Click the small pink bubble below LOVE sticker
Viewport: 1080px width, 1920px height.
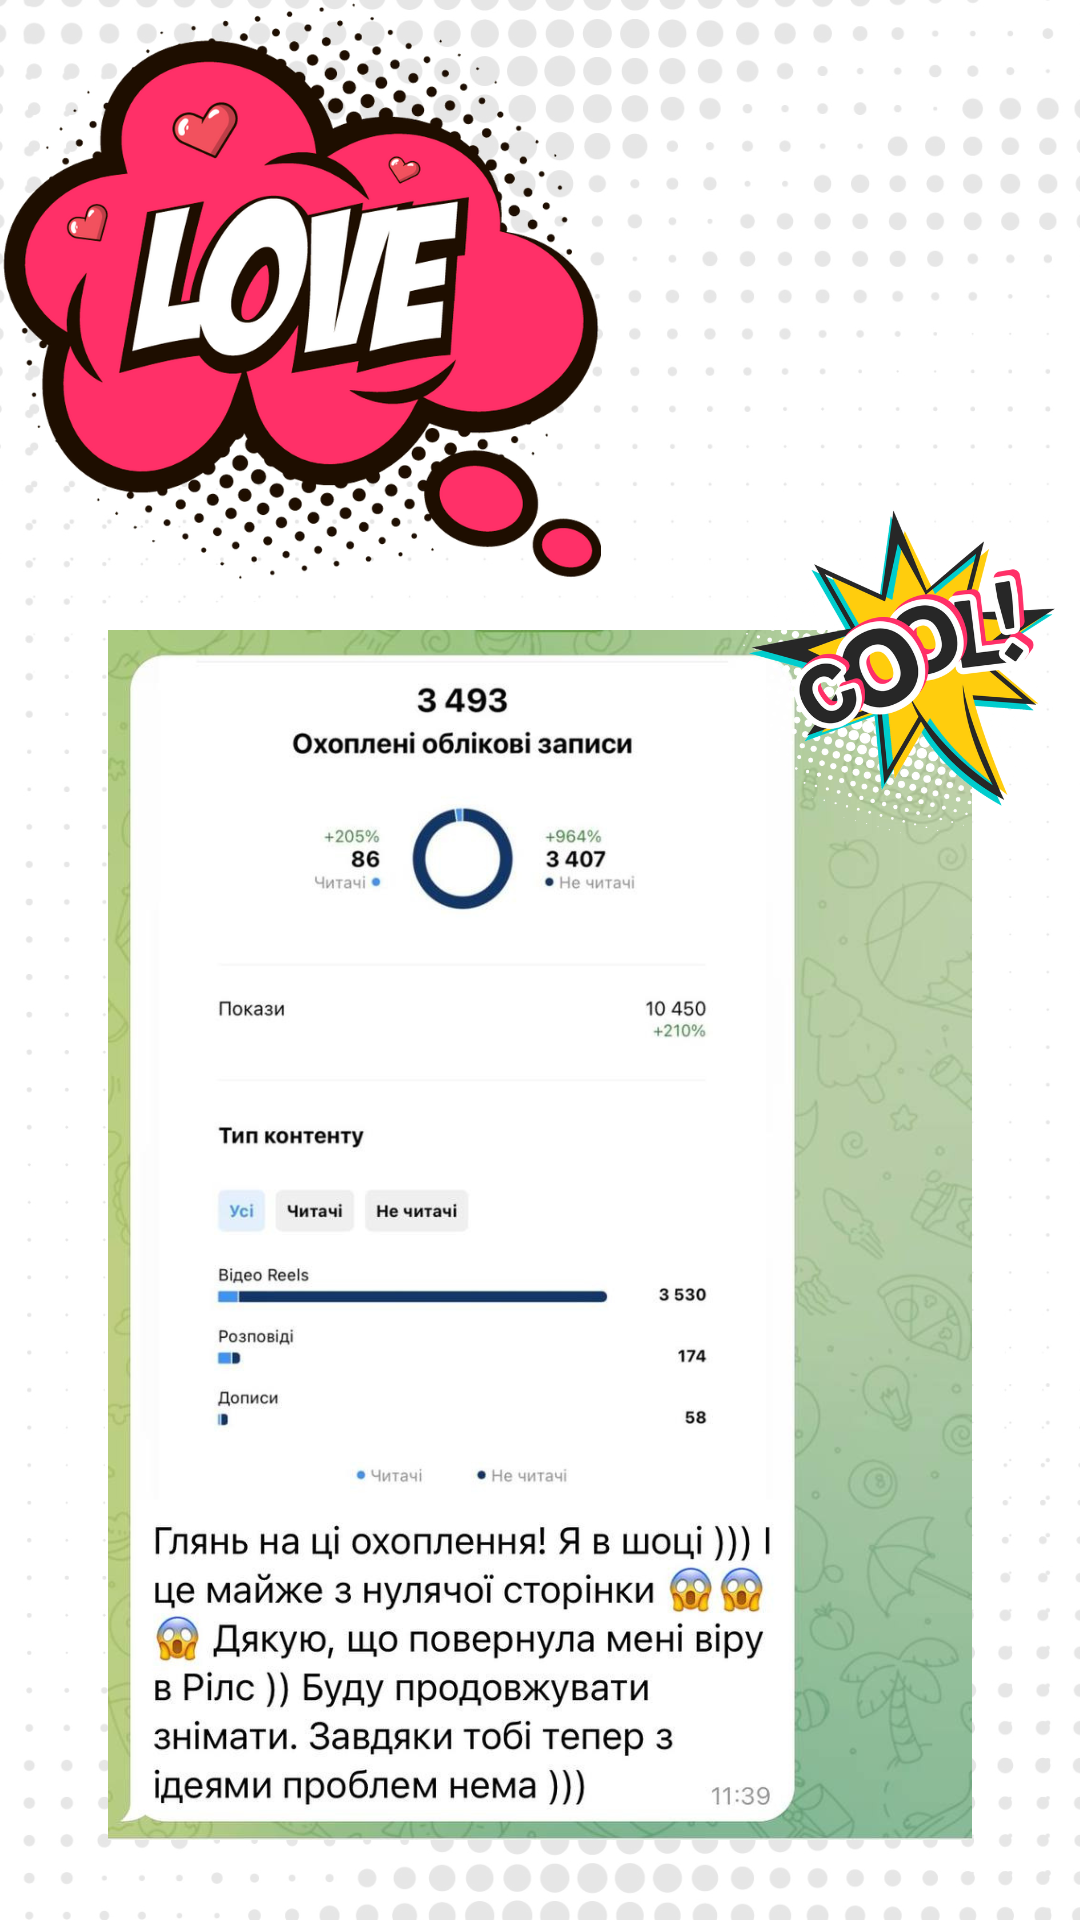(567, 547)
